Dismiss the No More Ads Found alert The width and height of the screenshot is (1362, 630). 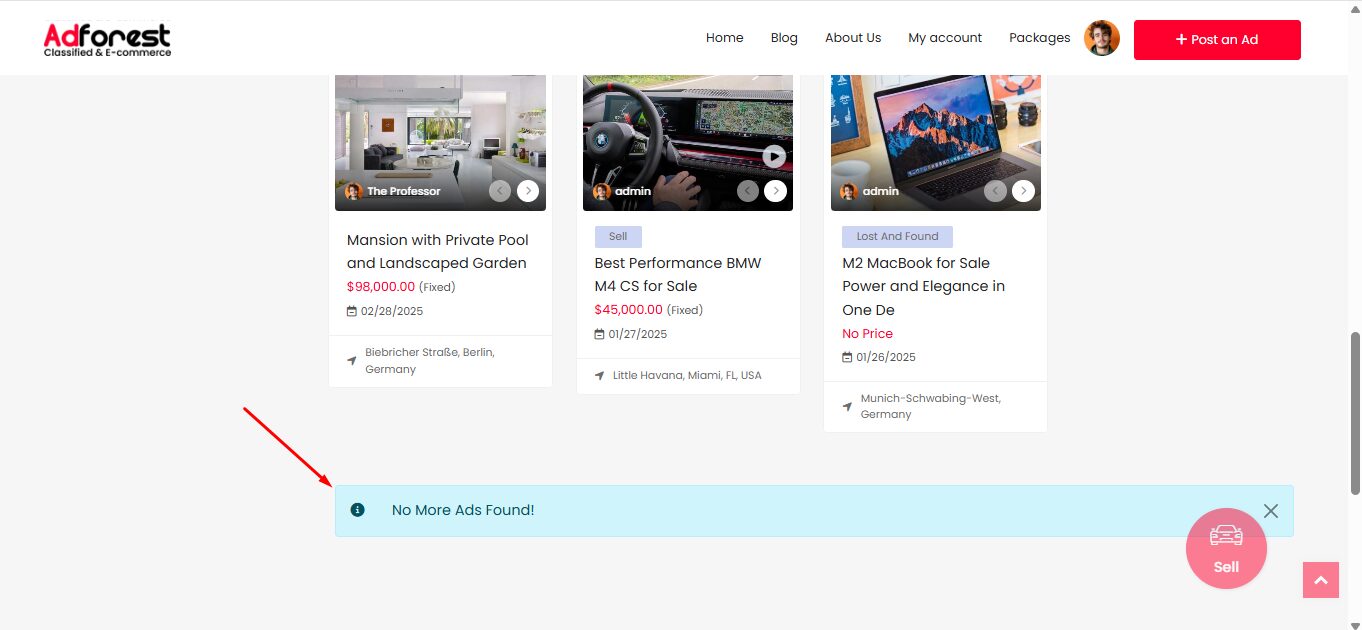pyautogui.click(x=1270, y=511)
